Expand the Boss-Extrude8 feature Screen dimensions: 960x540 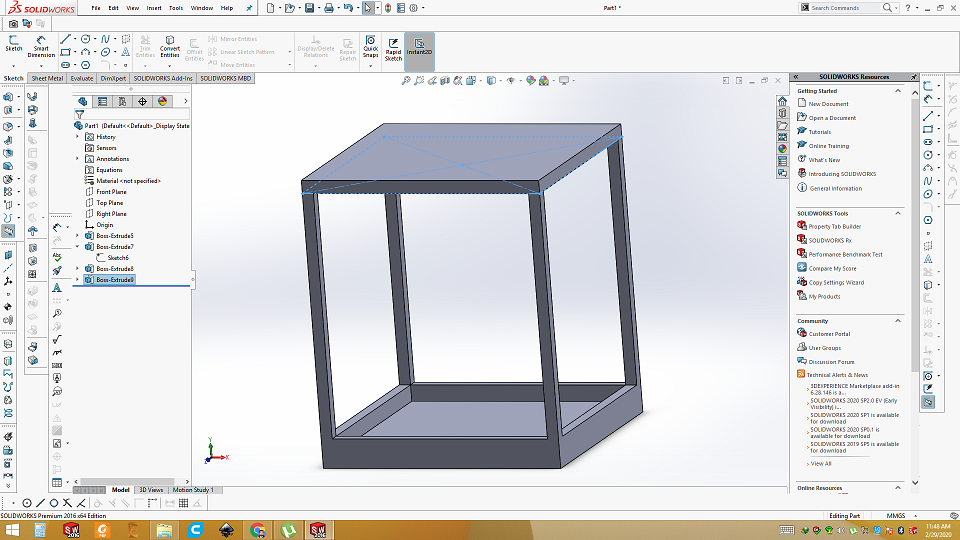[77, 269]
